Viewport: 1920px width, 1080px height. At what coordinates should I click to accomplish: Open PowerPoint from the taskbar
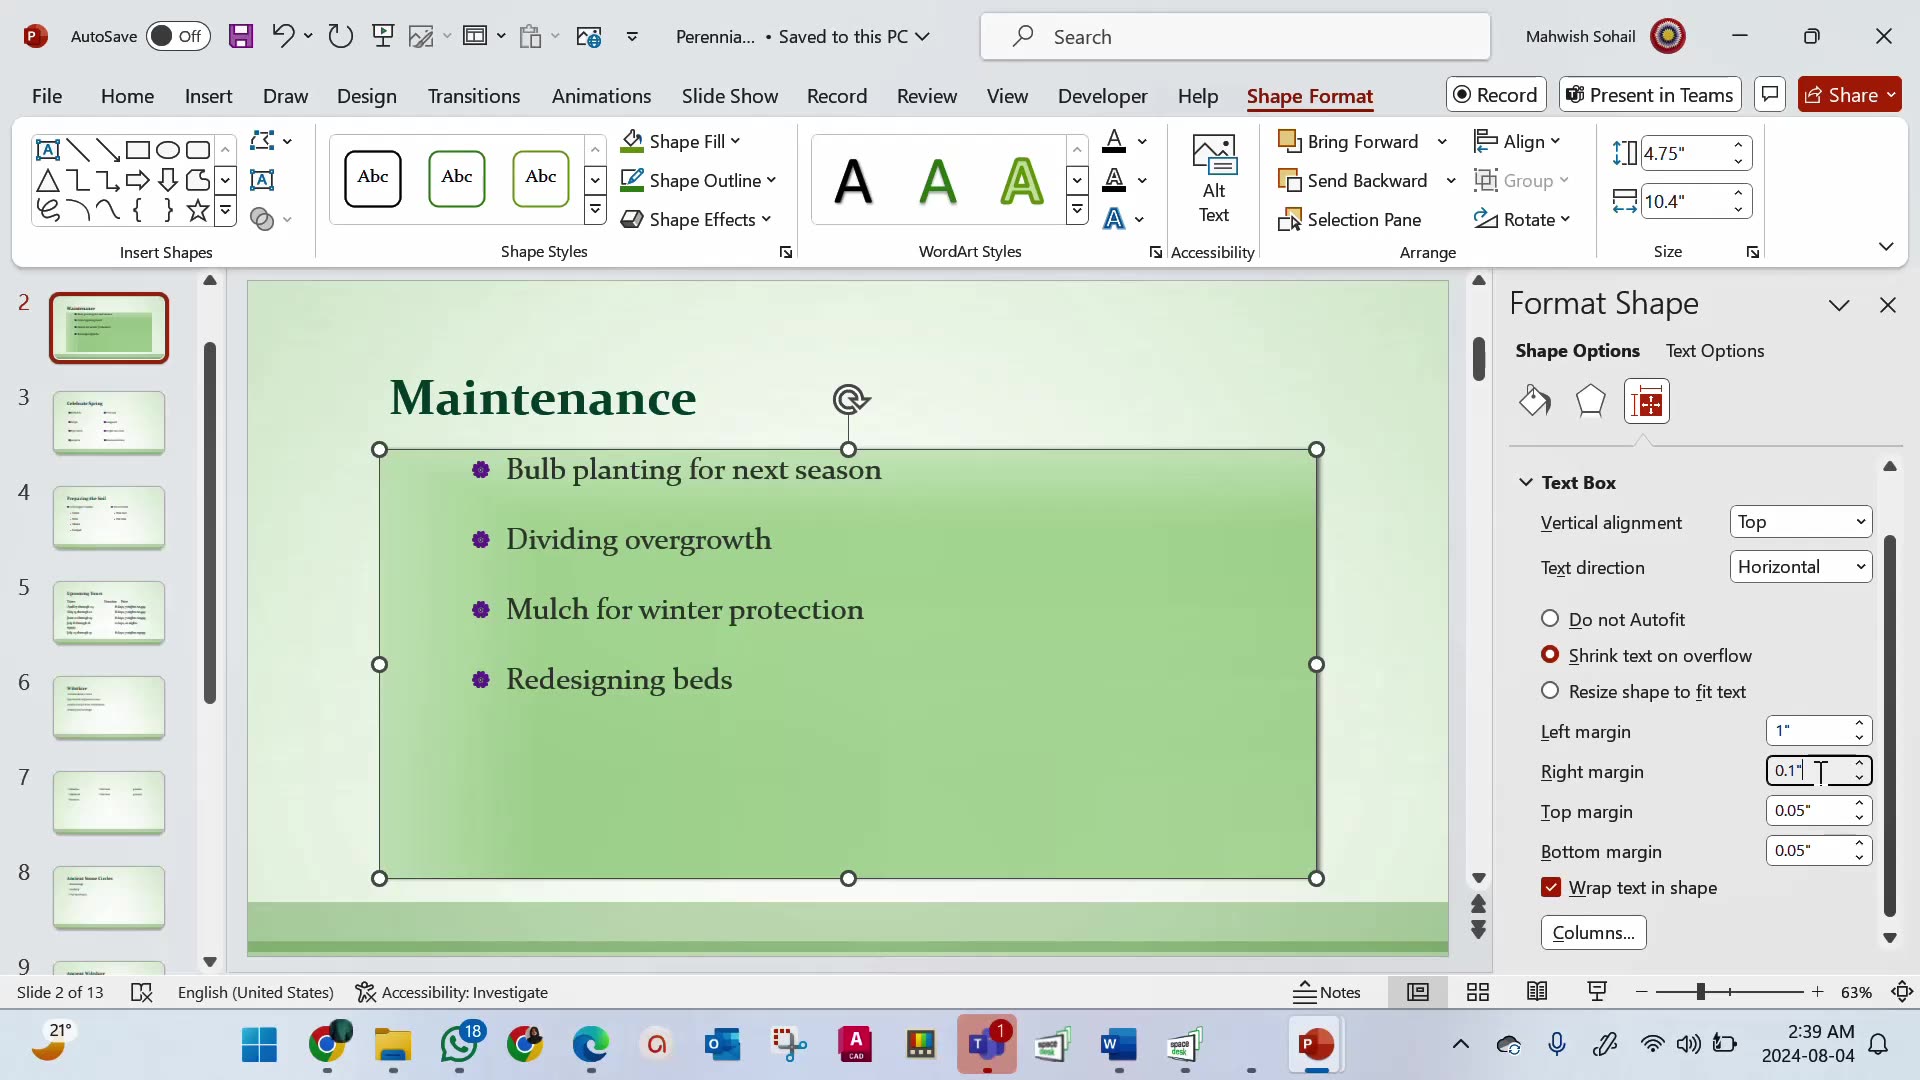tap(1316, 1044)
